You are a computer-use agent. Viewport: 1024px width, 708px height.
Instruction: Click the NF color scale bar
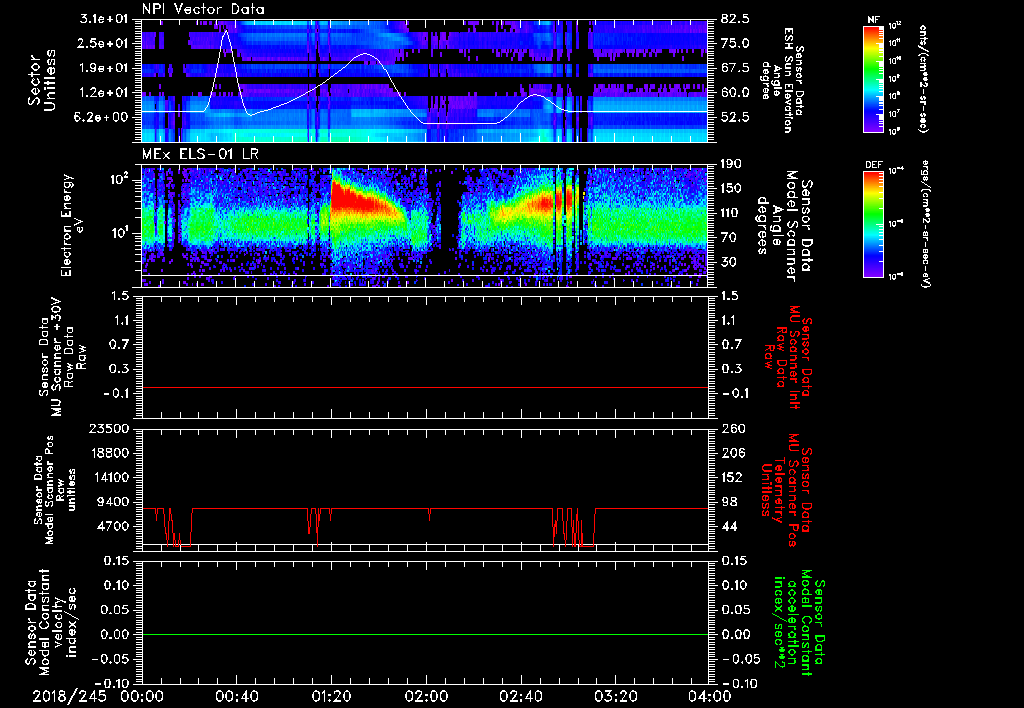(873, 79)
